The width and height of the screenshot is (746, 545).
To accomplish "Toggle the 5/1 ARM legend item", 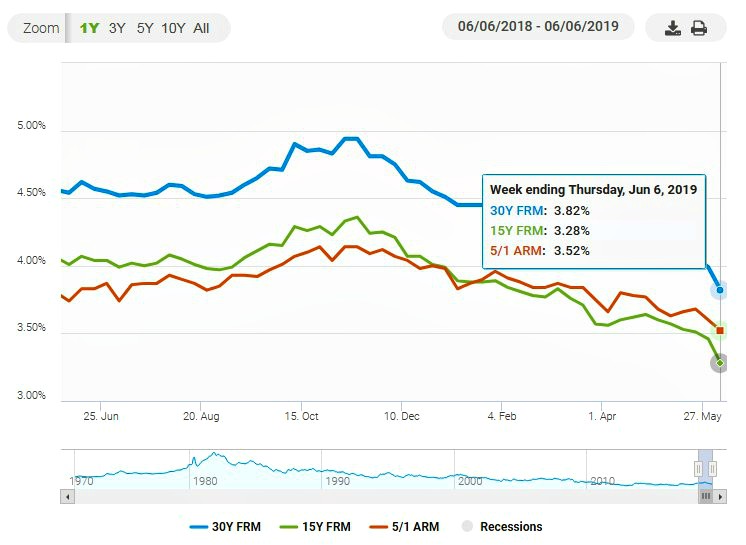I will click(x=404, y=527).
